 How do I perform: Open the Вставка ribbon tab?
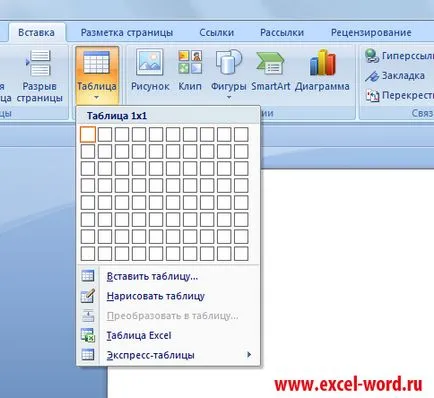pyautogui.click(x=36, y=33)
